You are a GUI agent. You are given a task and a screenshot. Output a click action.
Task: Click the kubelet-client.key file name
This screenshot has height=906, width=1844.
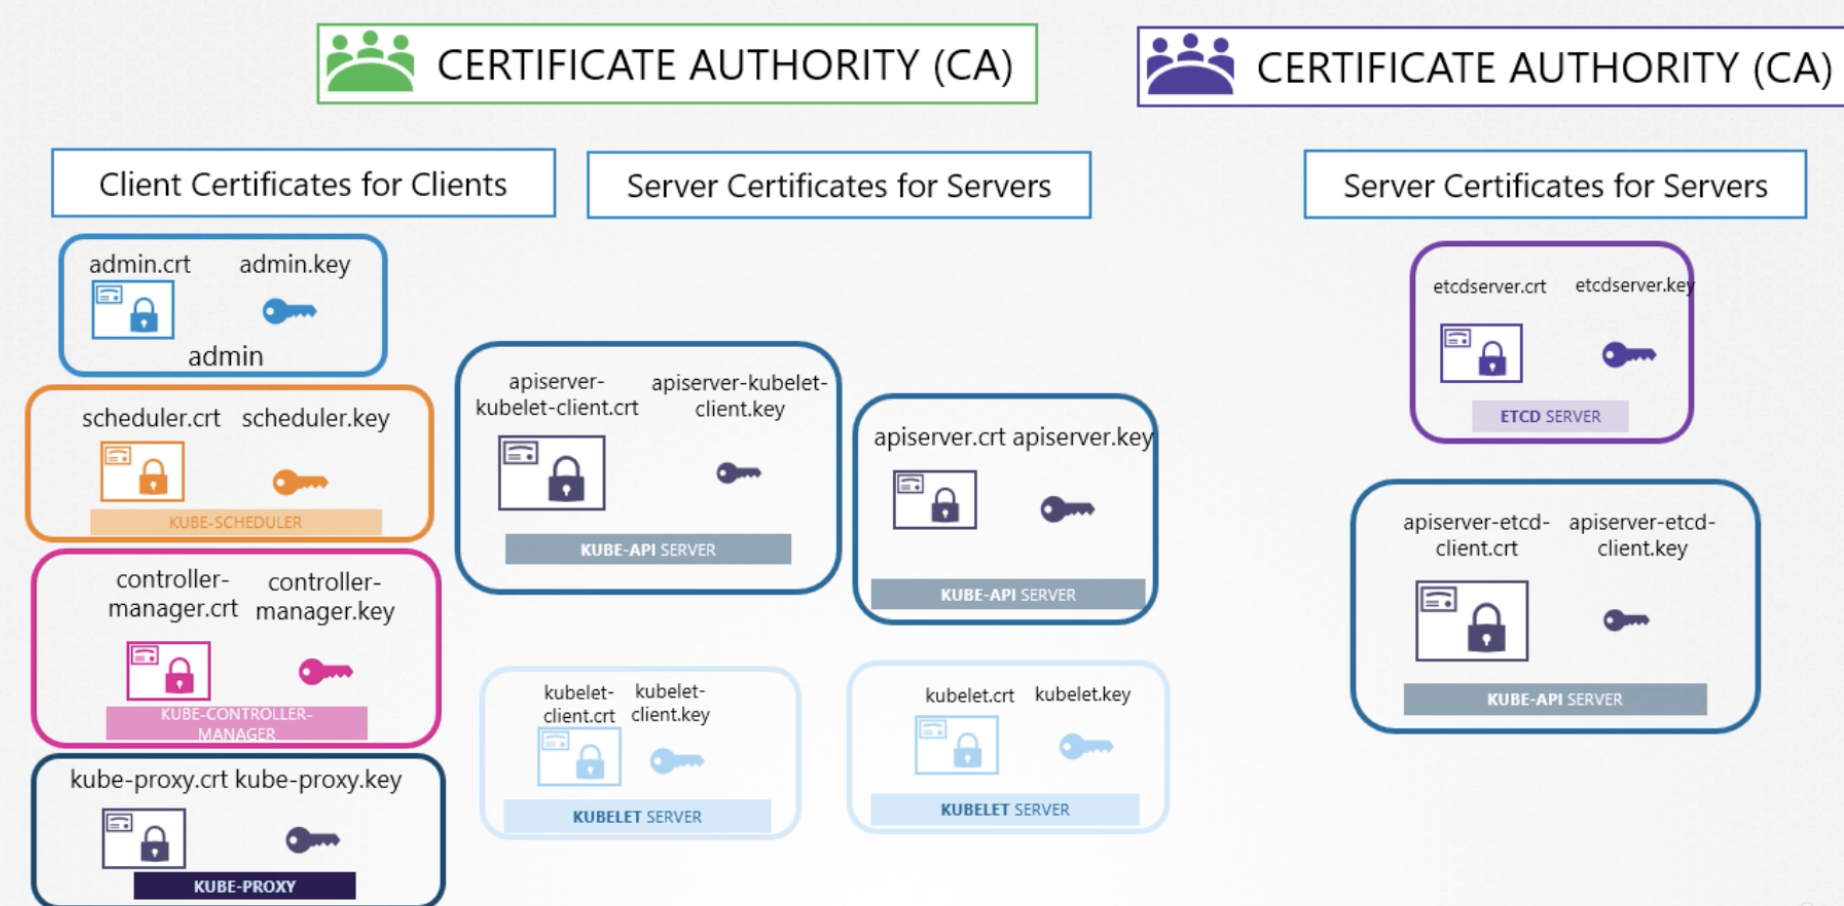click(670, 703)
